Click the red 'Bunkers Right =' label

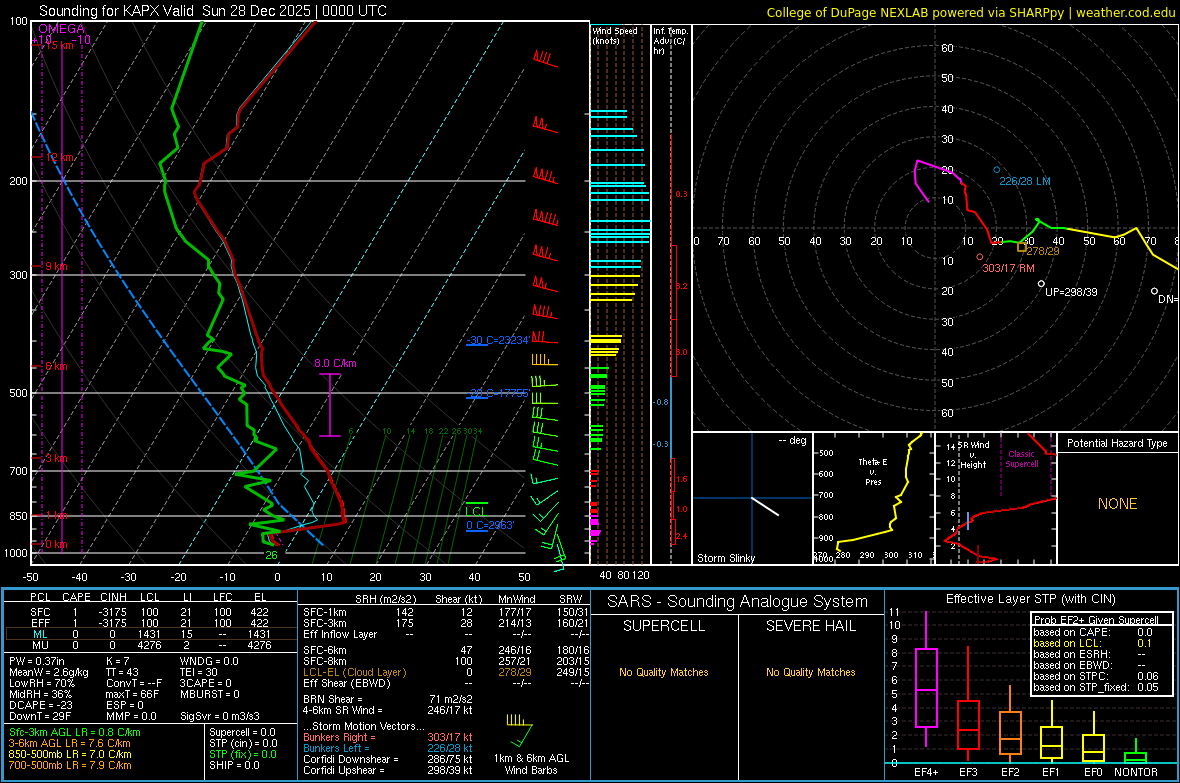(339, 737)
